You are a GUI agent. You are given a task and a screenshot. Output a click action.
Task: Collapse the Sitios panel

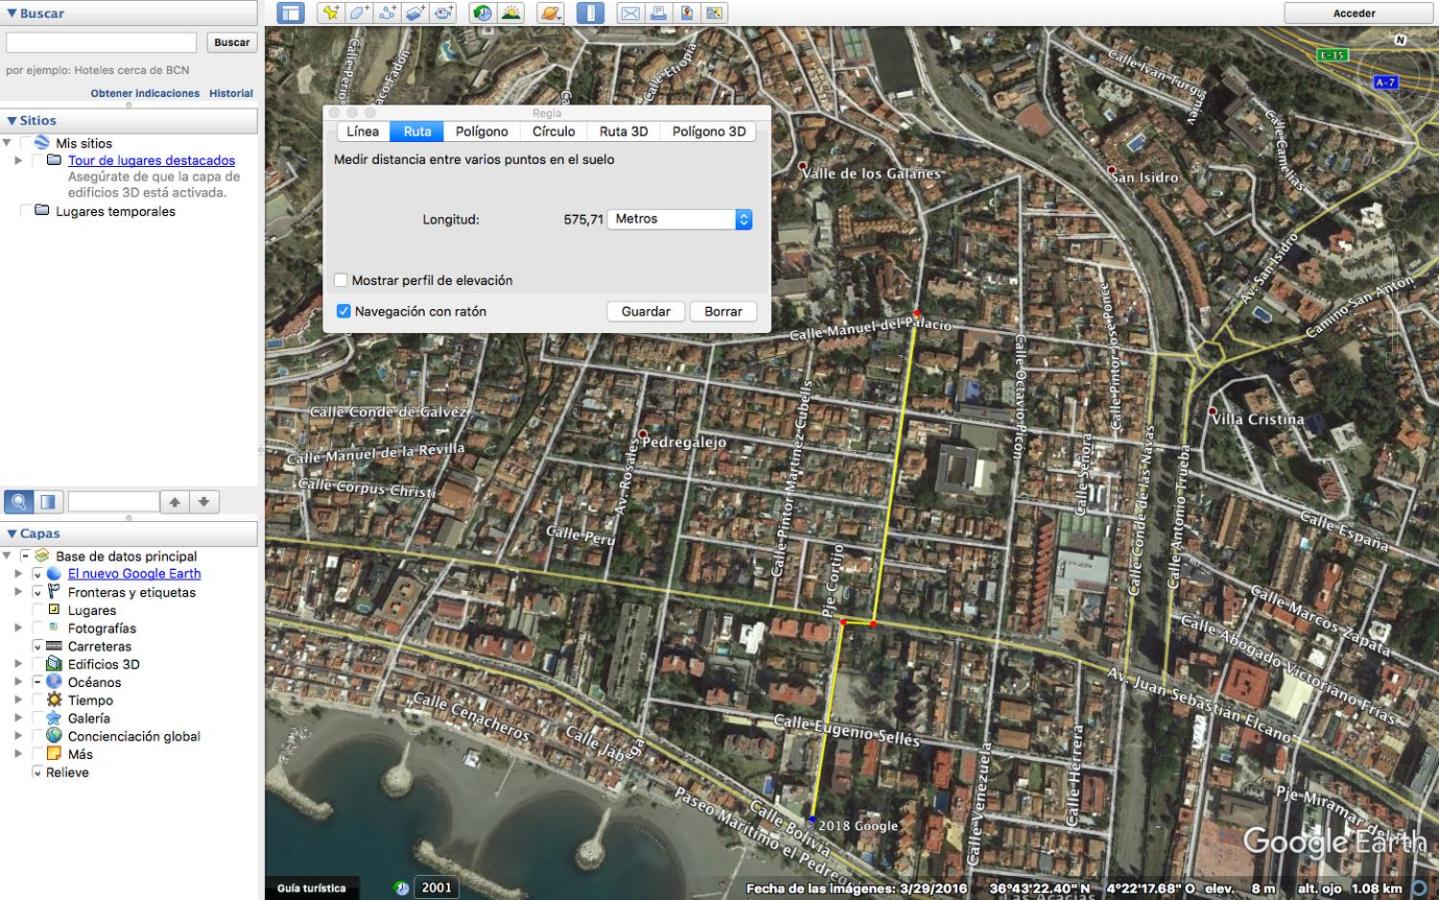click(x=12, y=120)
